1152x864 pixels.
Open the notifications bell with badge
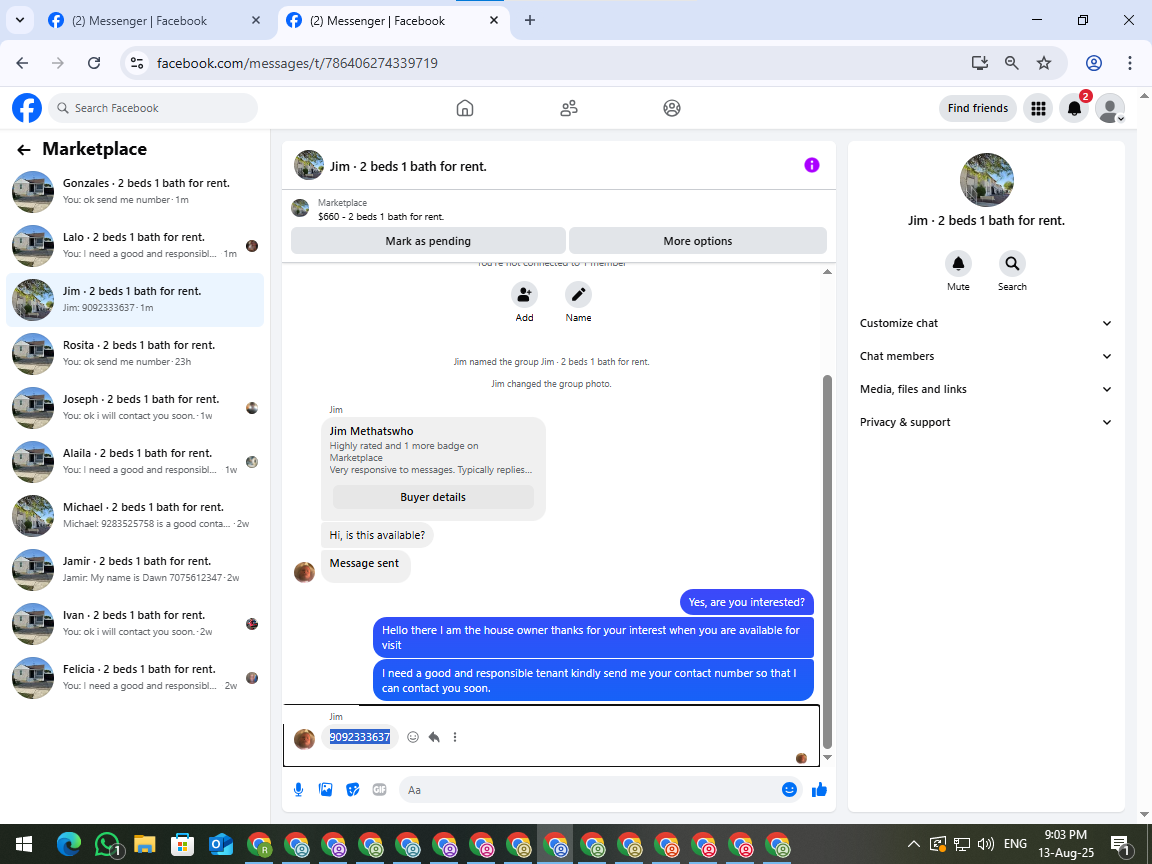(x=1074, y=109)
